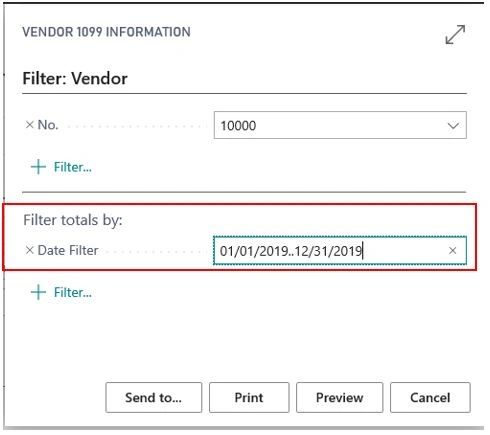Image resolution: width=490 pixels, height=435 pixels.
Task: Remove the No. filter using its X icon
Action: click(30, 125)
